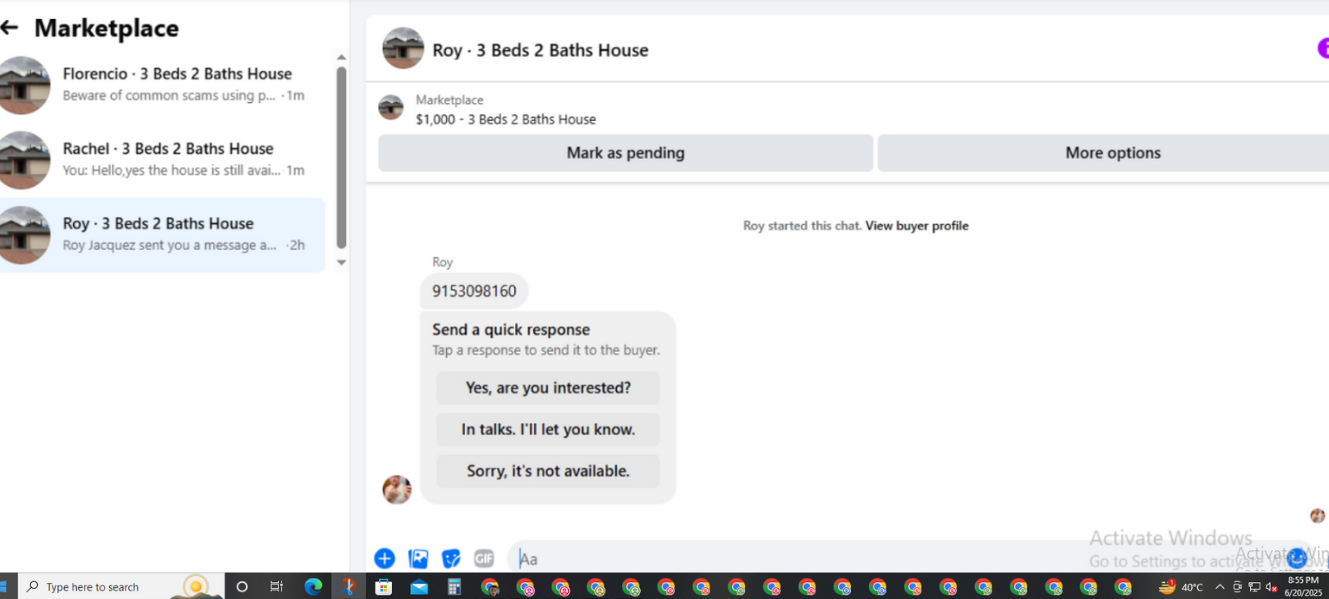Image resolution: width=1329 pixels, height=599 pixels.
Task: Open the Mail app in the taskbar
Action: click(x=419, y=587)
